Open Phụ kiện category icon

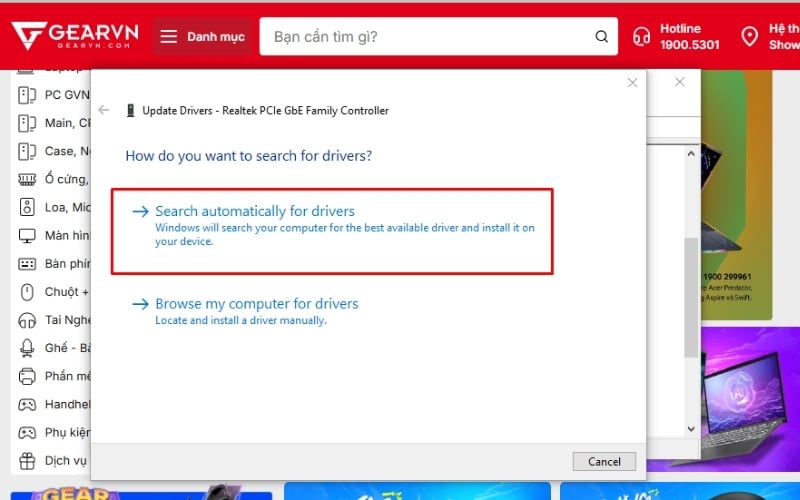[27, 433]
